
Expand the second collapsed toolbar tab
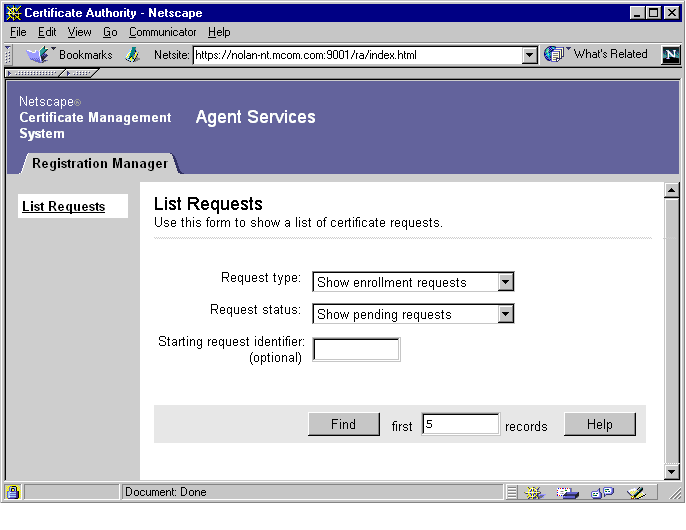79,73
